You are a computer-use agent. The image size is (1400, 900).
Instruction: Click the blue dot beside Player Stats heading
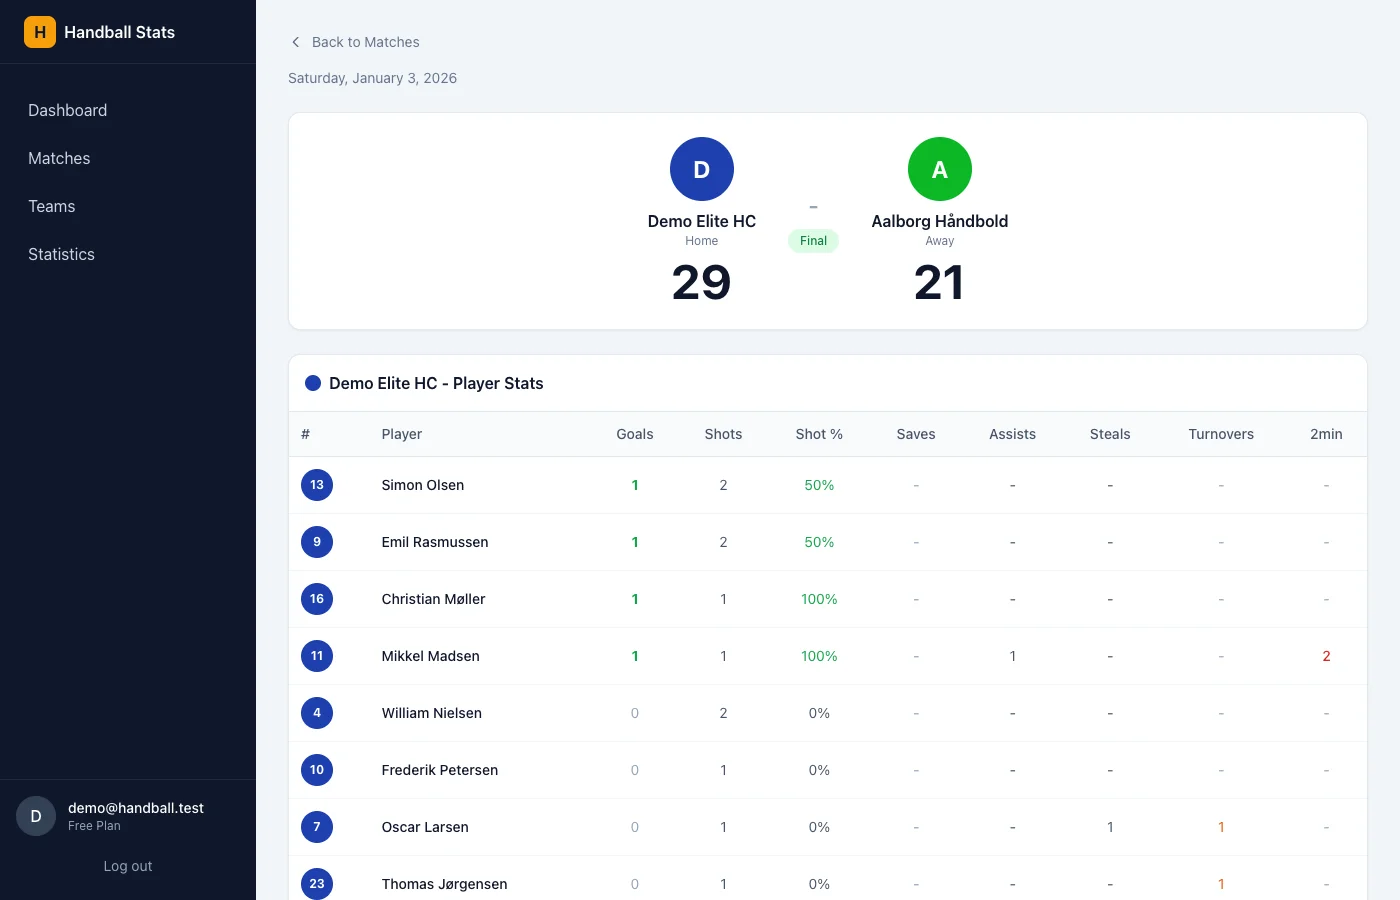pyautogui.click(x=313, y=383)
